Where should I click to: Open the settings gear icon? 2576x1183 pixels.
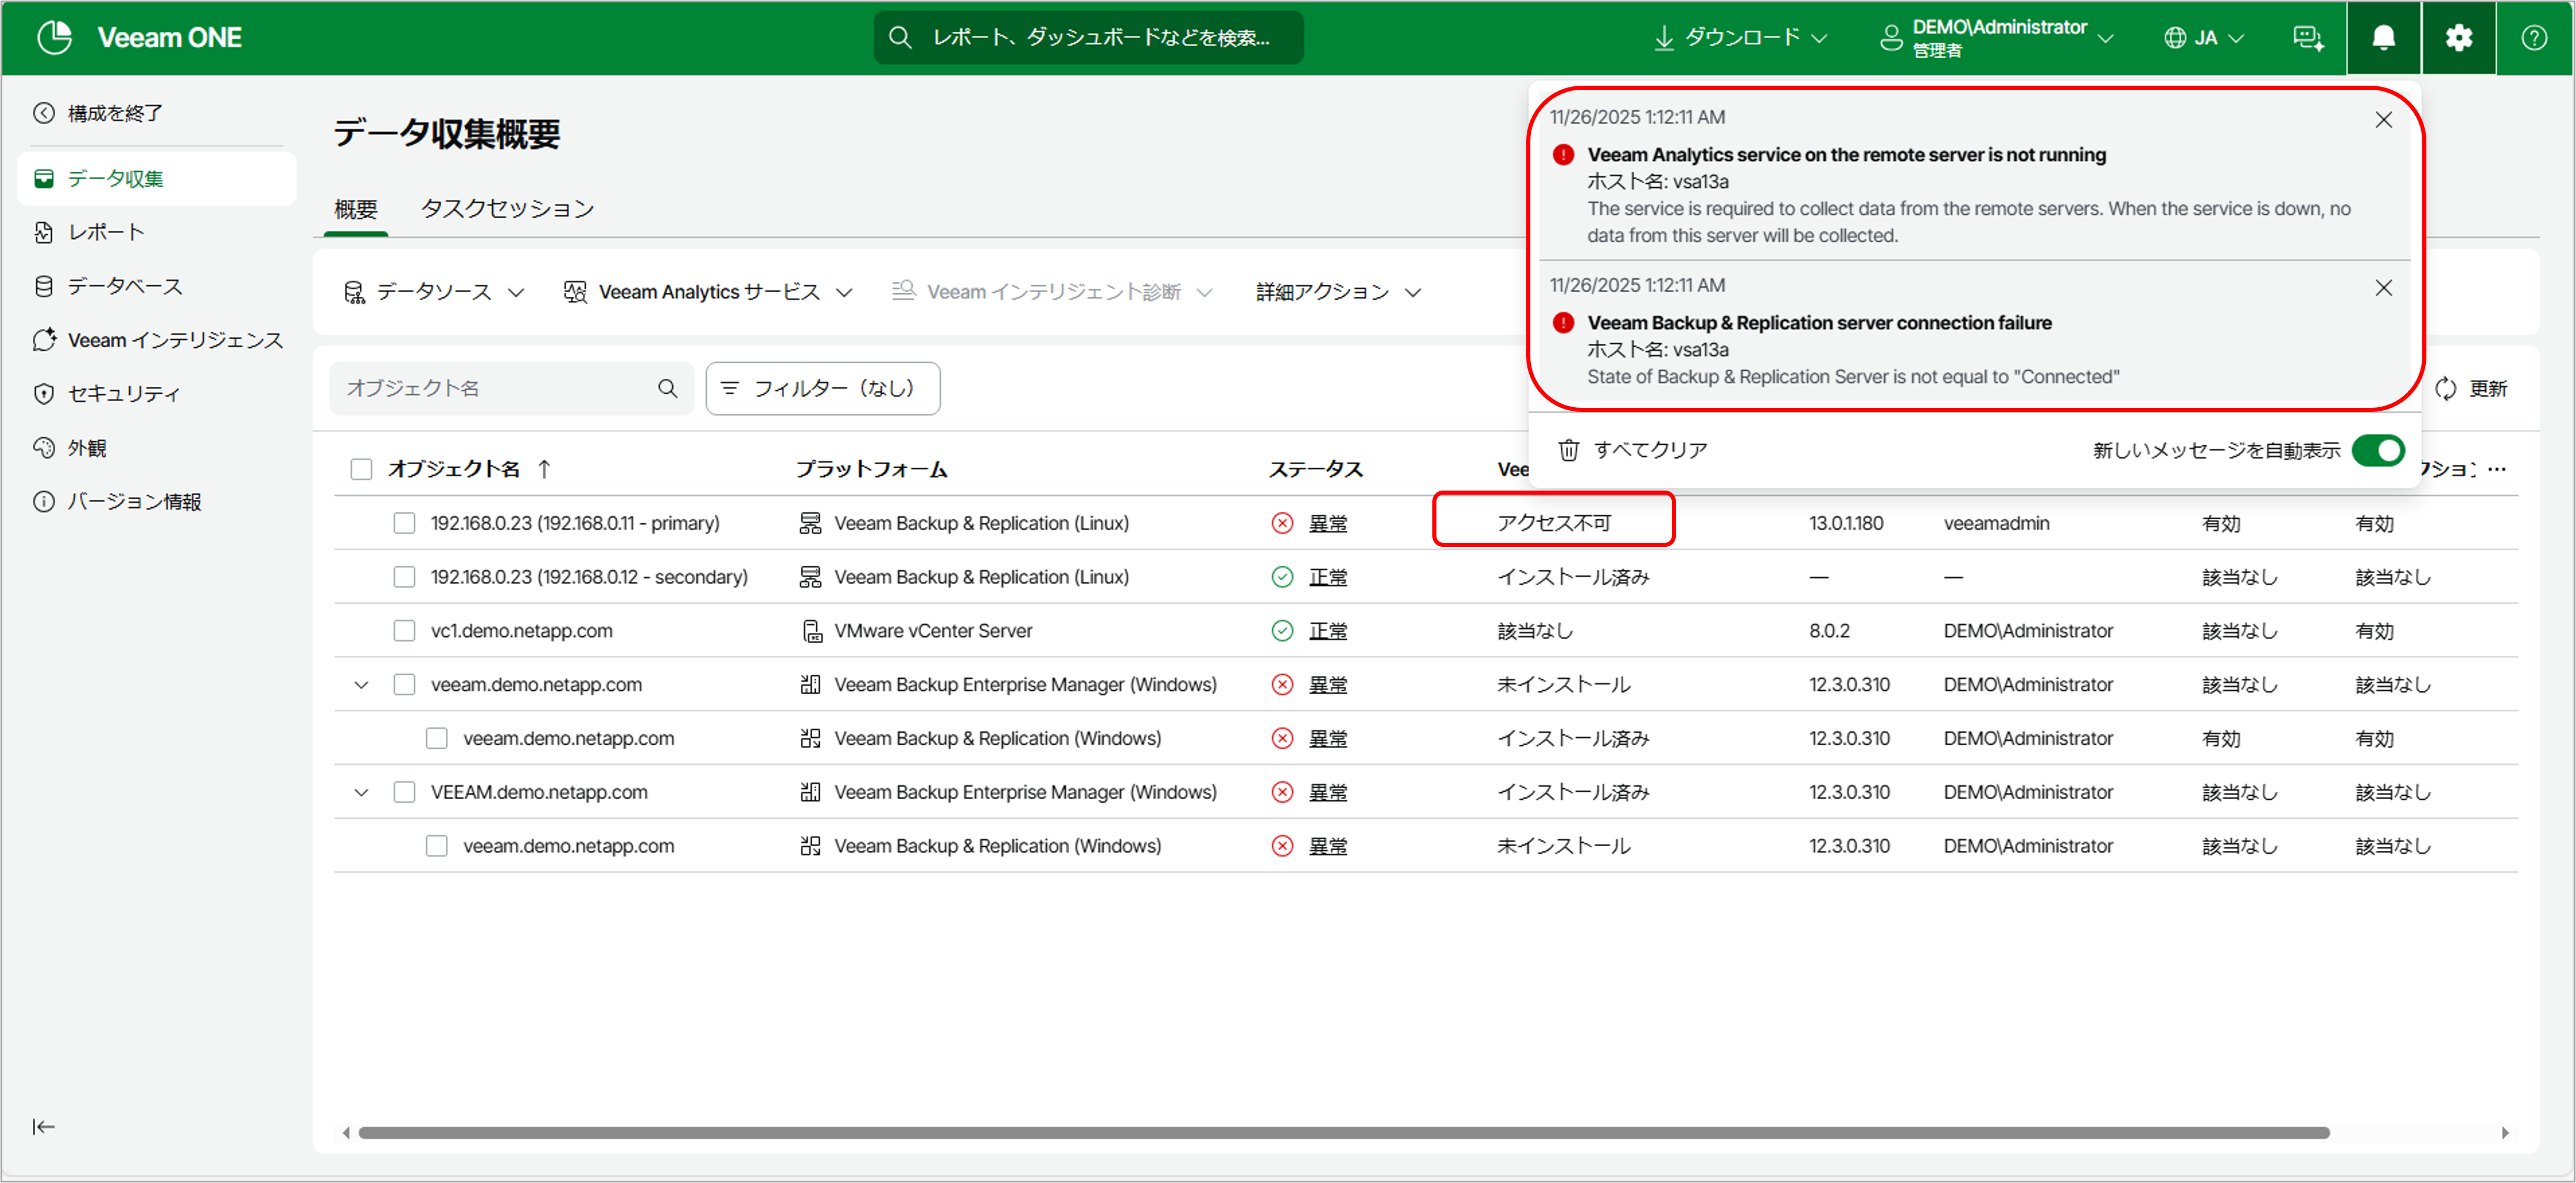point(2458,38)
